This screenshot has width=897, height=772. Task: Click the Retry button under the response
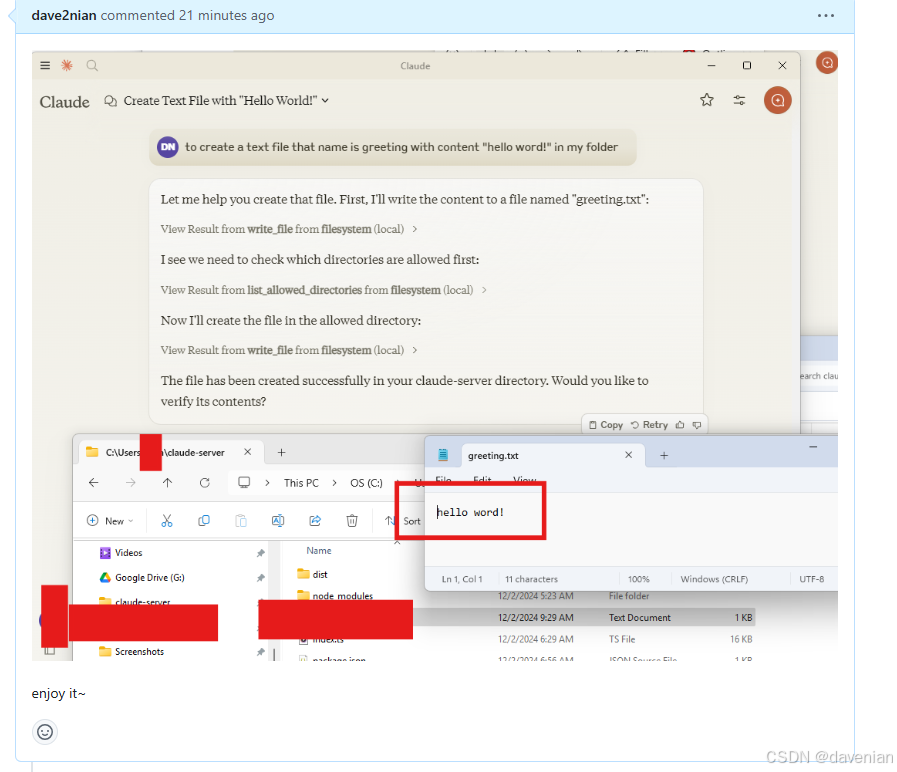pos(650,425)
